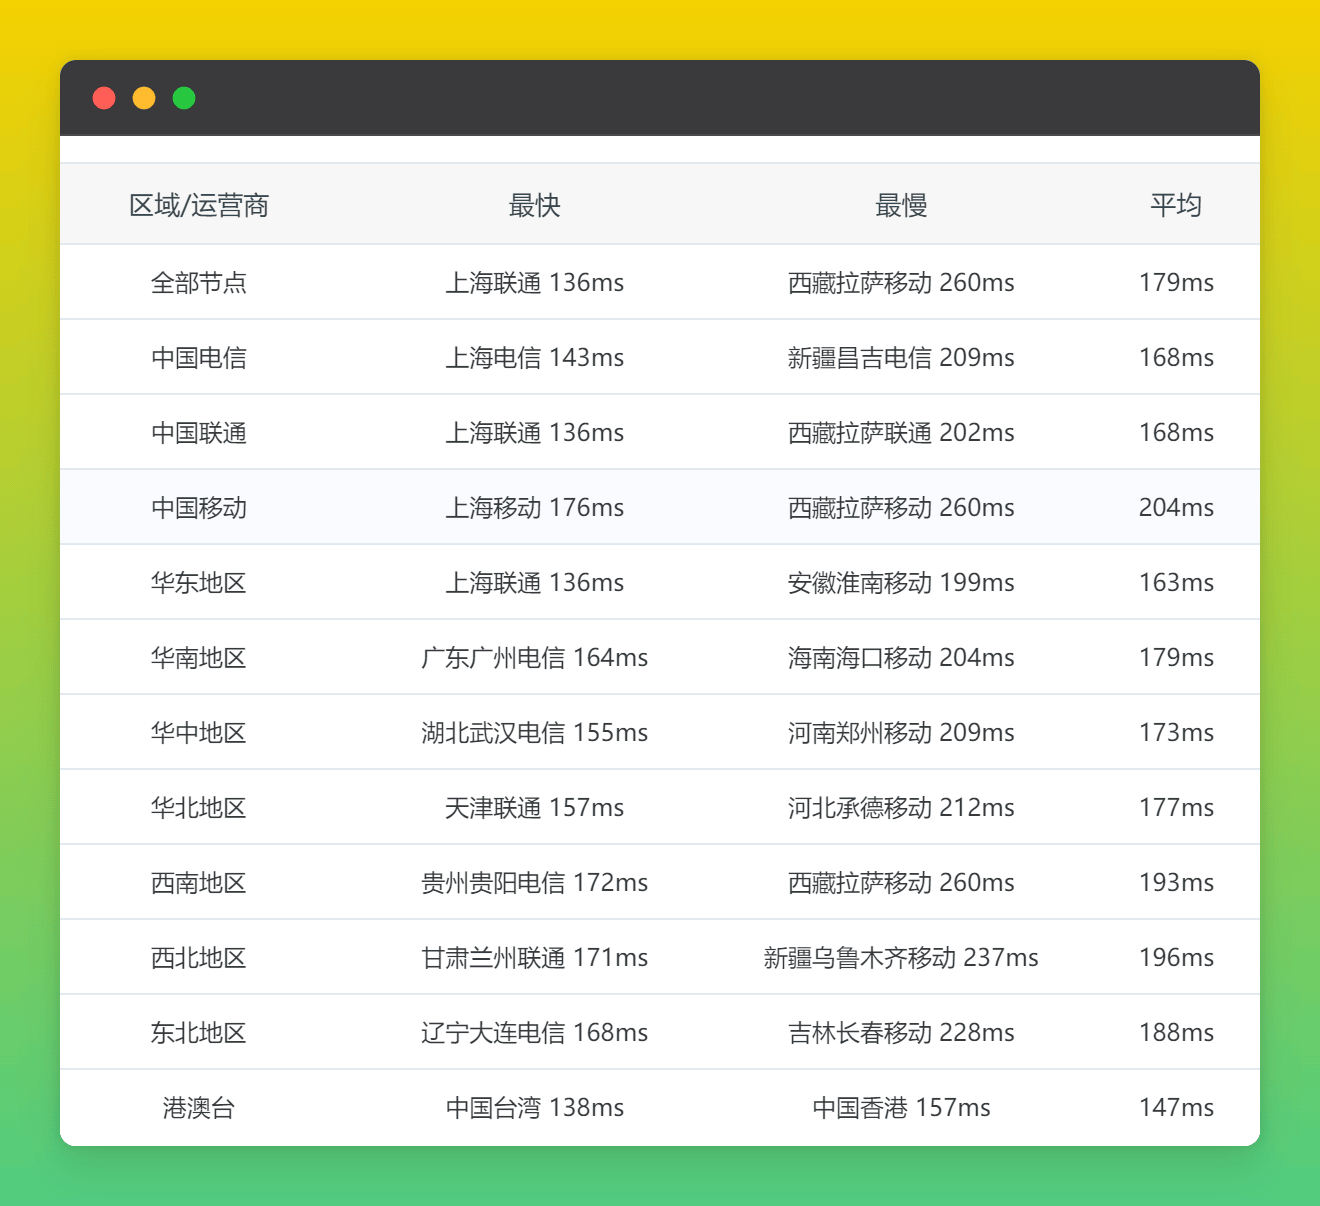Click 193ms average for 西南地区

tap(1176, 883)
